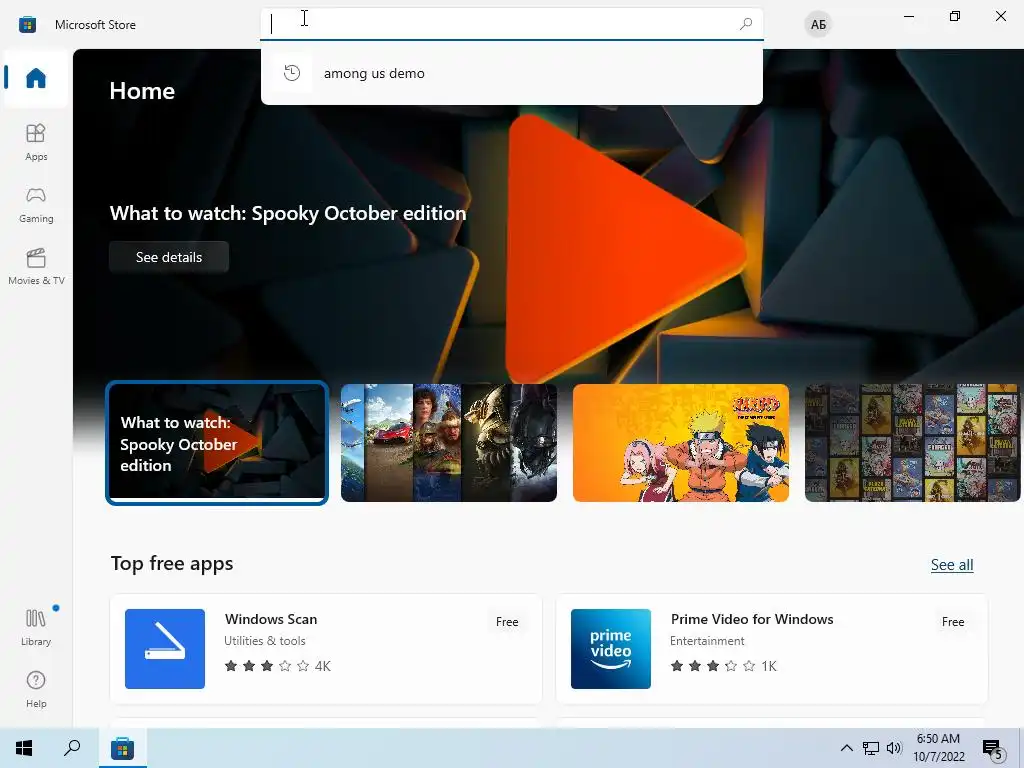Select Spooky October edition thumbnail
1024x768 pixels.
[217, 443]
